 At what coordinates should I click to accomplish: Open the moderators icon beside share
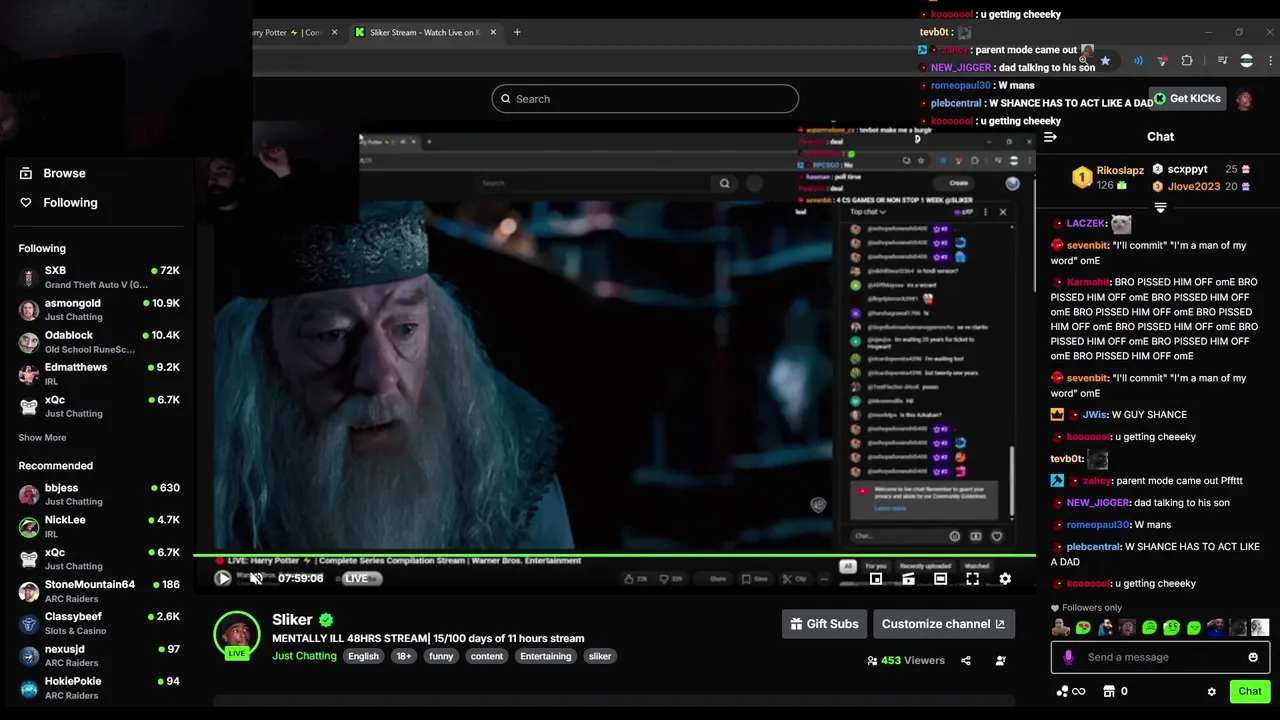[x=1001, y=660]
